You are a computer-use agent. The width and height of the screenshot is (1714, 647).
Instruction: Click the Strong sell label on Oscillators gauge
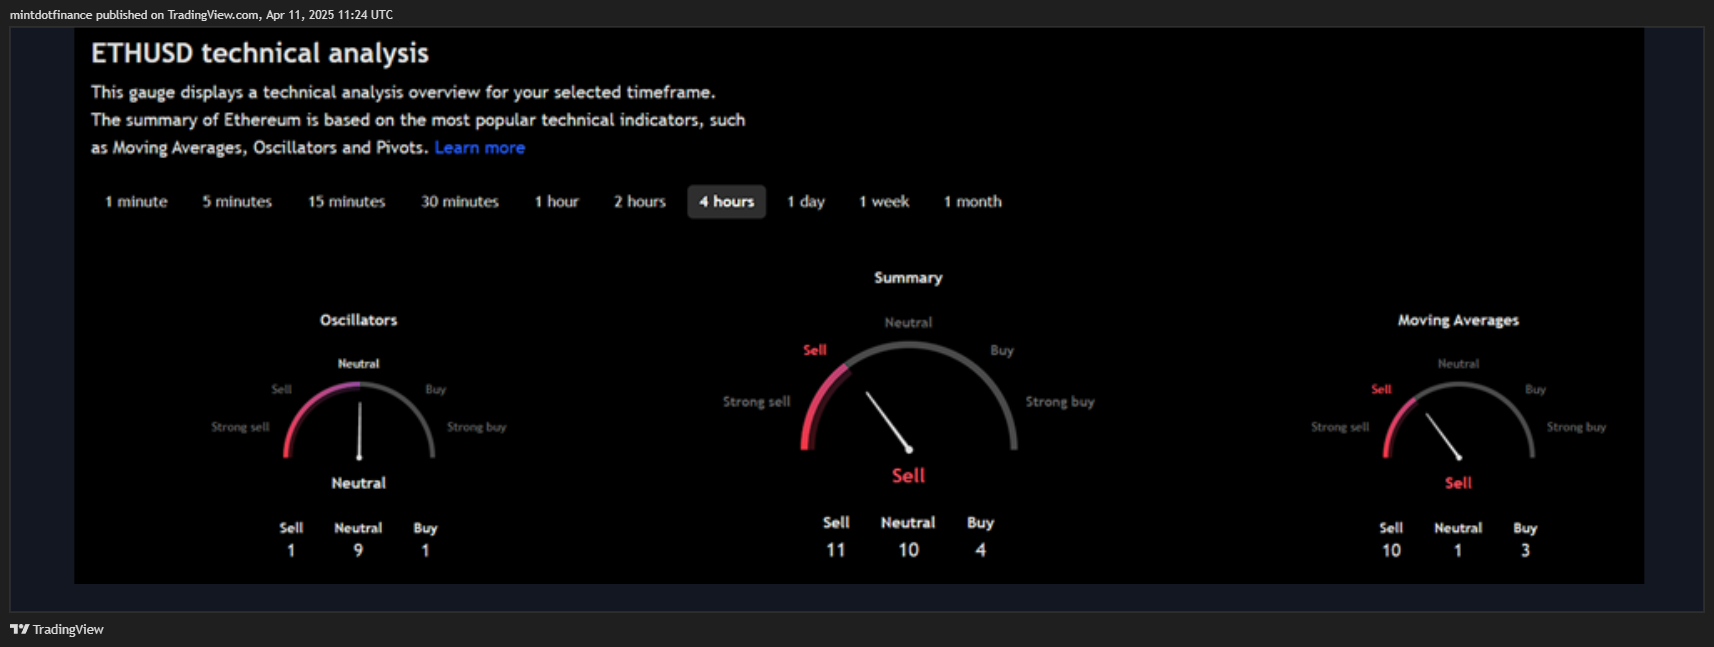pos(240,427)
